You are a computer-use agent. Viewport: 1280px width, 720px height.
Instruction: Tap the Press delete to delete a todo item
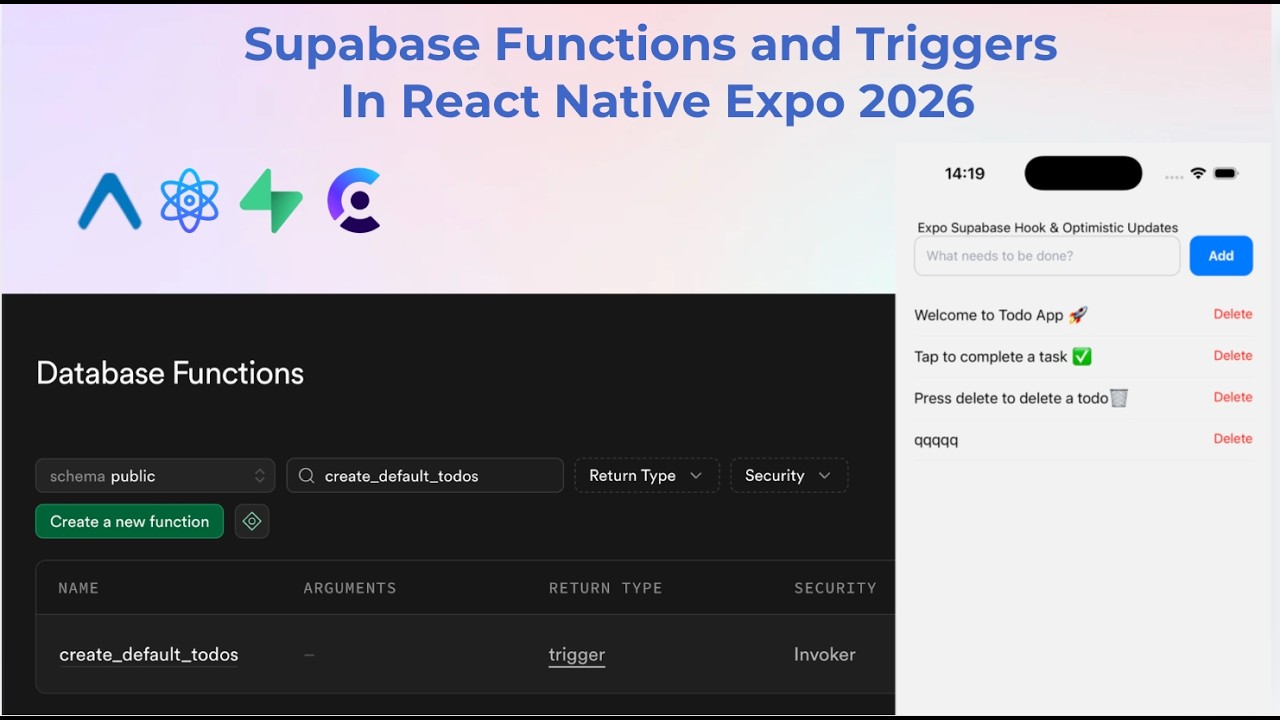(1021, 398)
